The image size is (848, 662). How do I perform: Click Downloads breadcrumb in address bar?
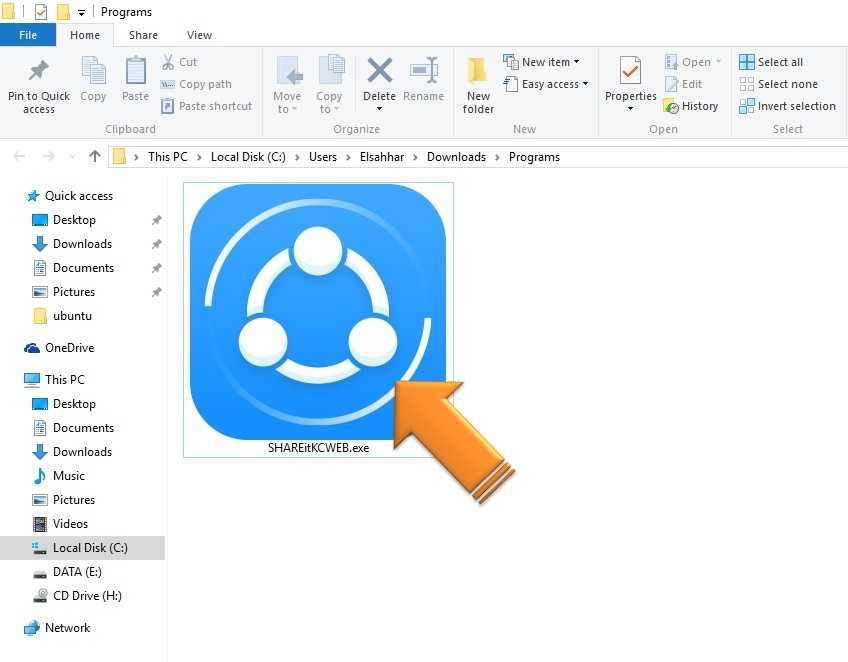[456, 157]
